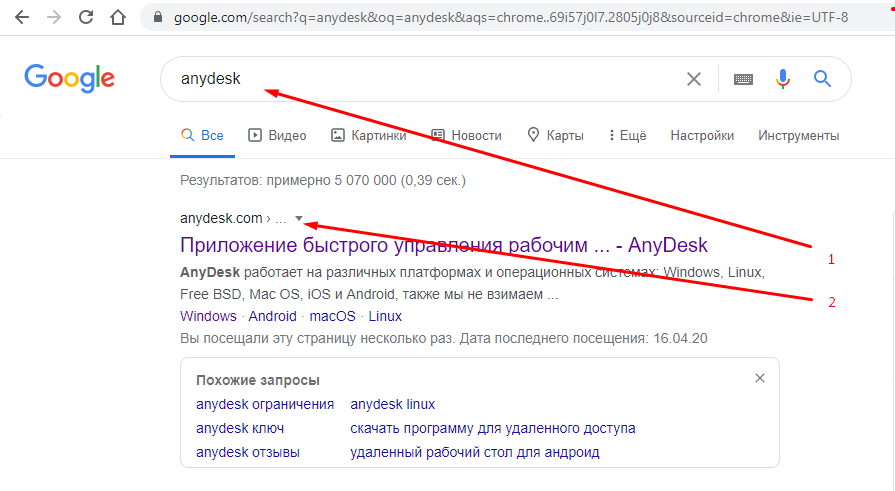
Task: Click the address bar URL text
Action: click(511, 18)
